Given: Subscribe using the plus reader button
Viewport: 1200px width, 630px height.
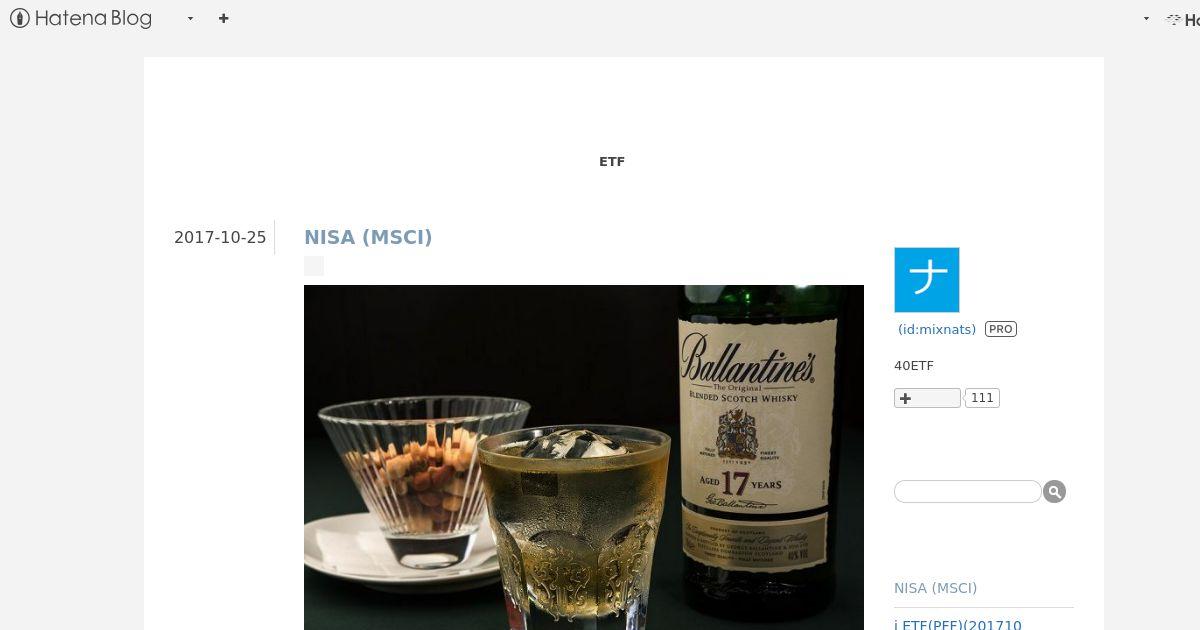Looking at the screenshot, I should pyautogui.click(x=927, y=398).
